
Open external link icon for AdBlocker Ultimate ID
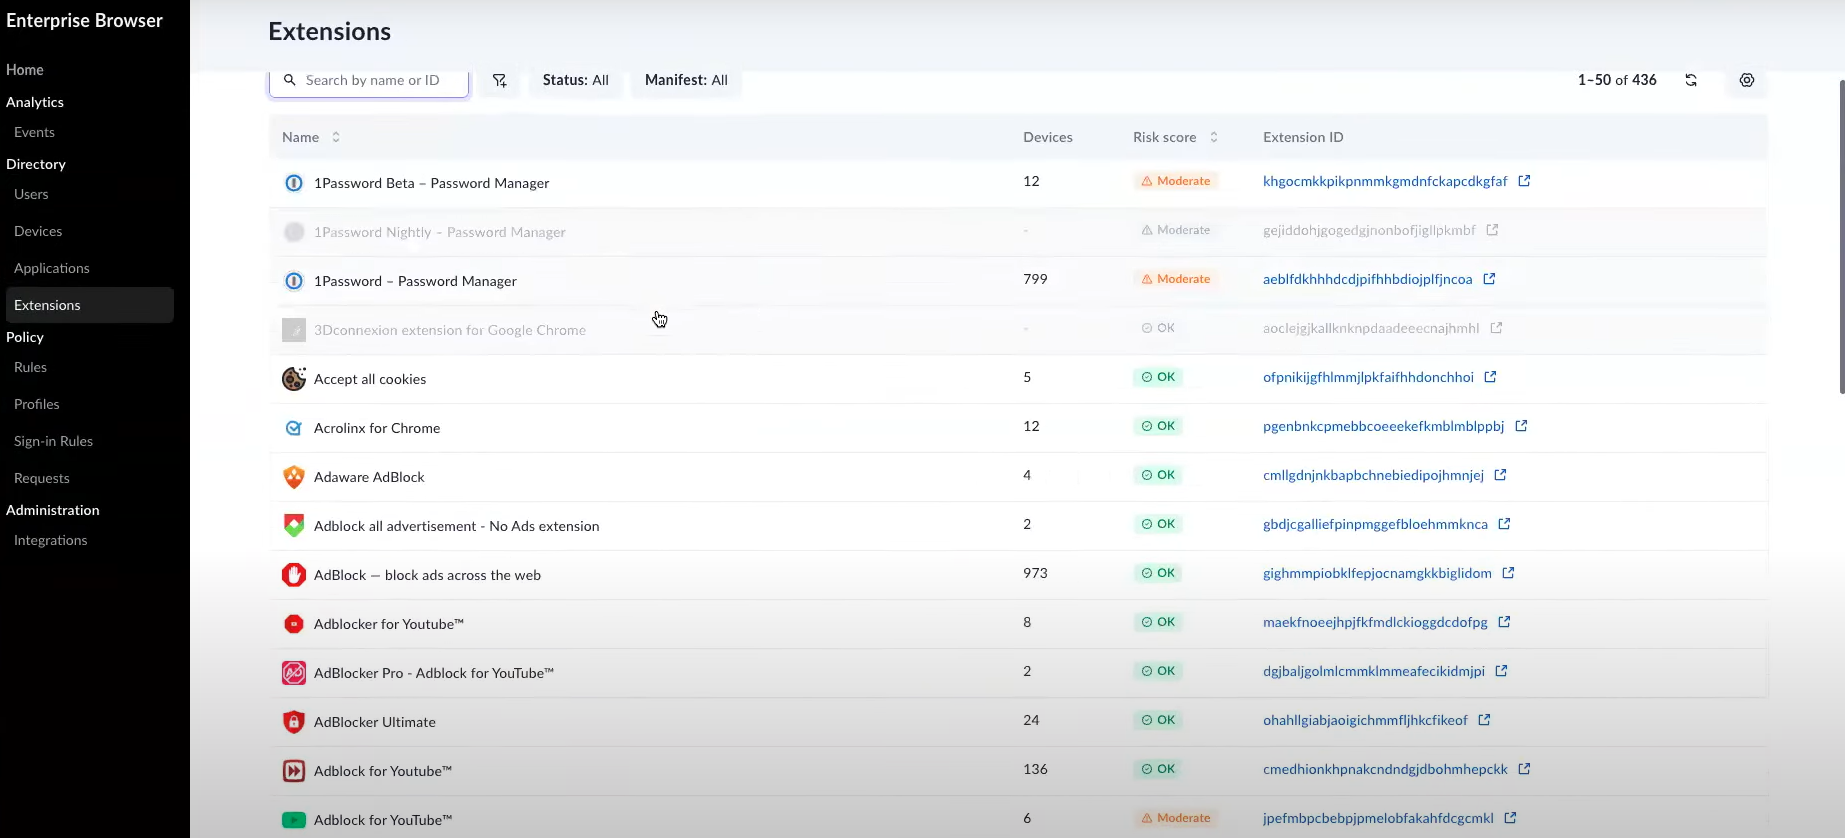click(x=1484, y=720)
